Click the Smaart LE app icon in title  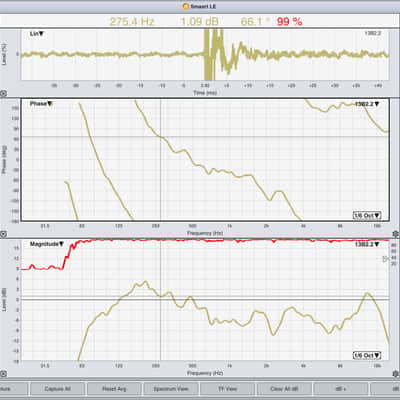tap(186, 6)
